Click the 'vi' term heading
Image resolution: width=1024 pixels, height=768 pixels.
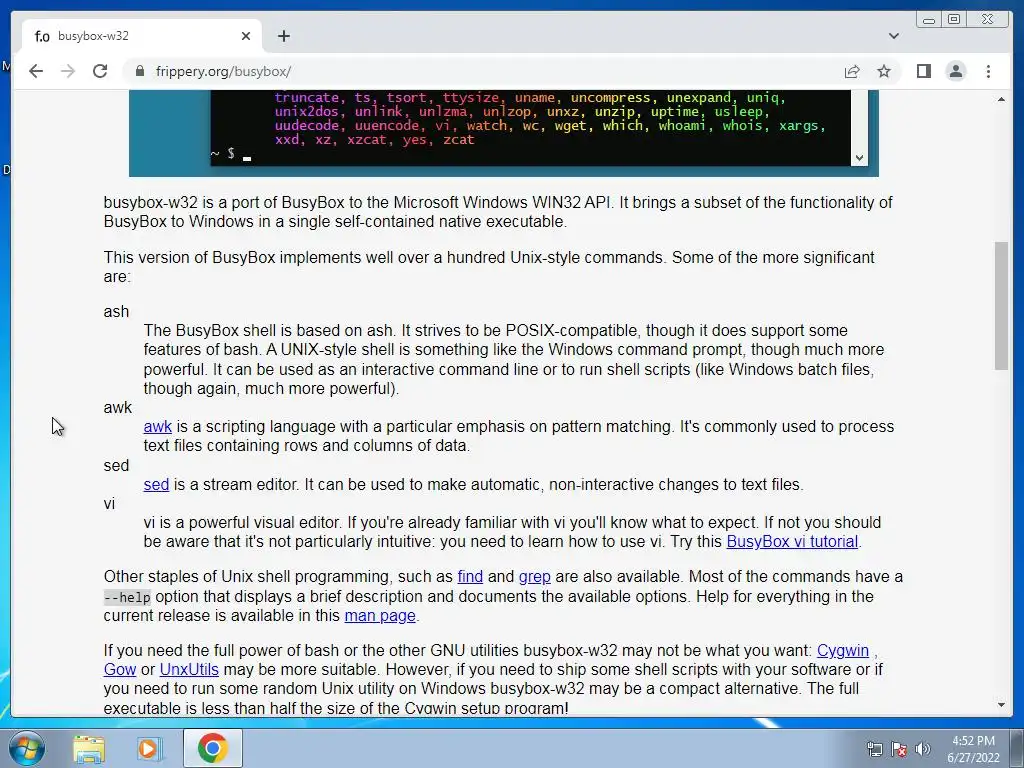(109, 504)
